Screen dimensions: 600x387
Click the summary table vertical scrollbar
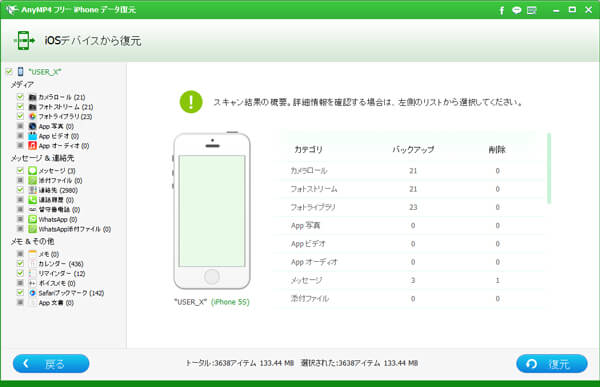coord(549,168)
